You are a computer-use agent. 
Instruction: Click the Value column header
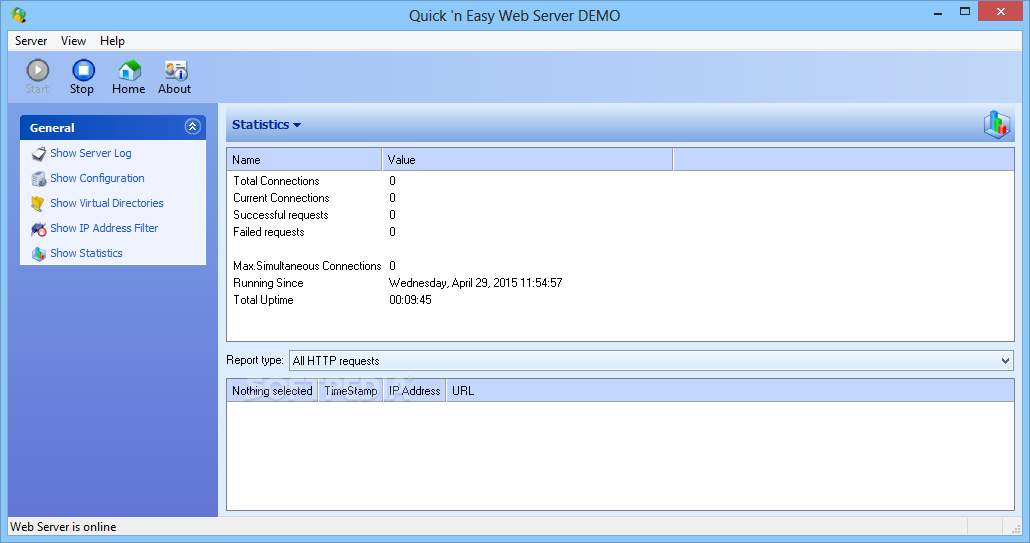[x=527, y=160]
